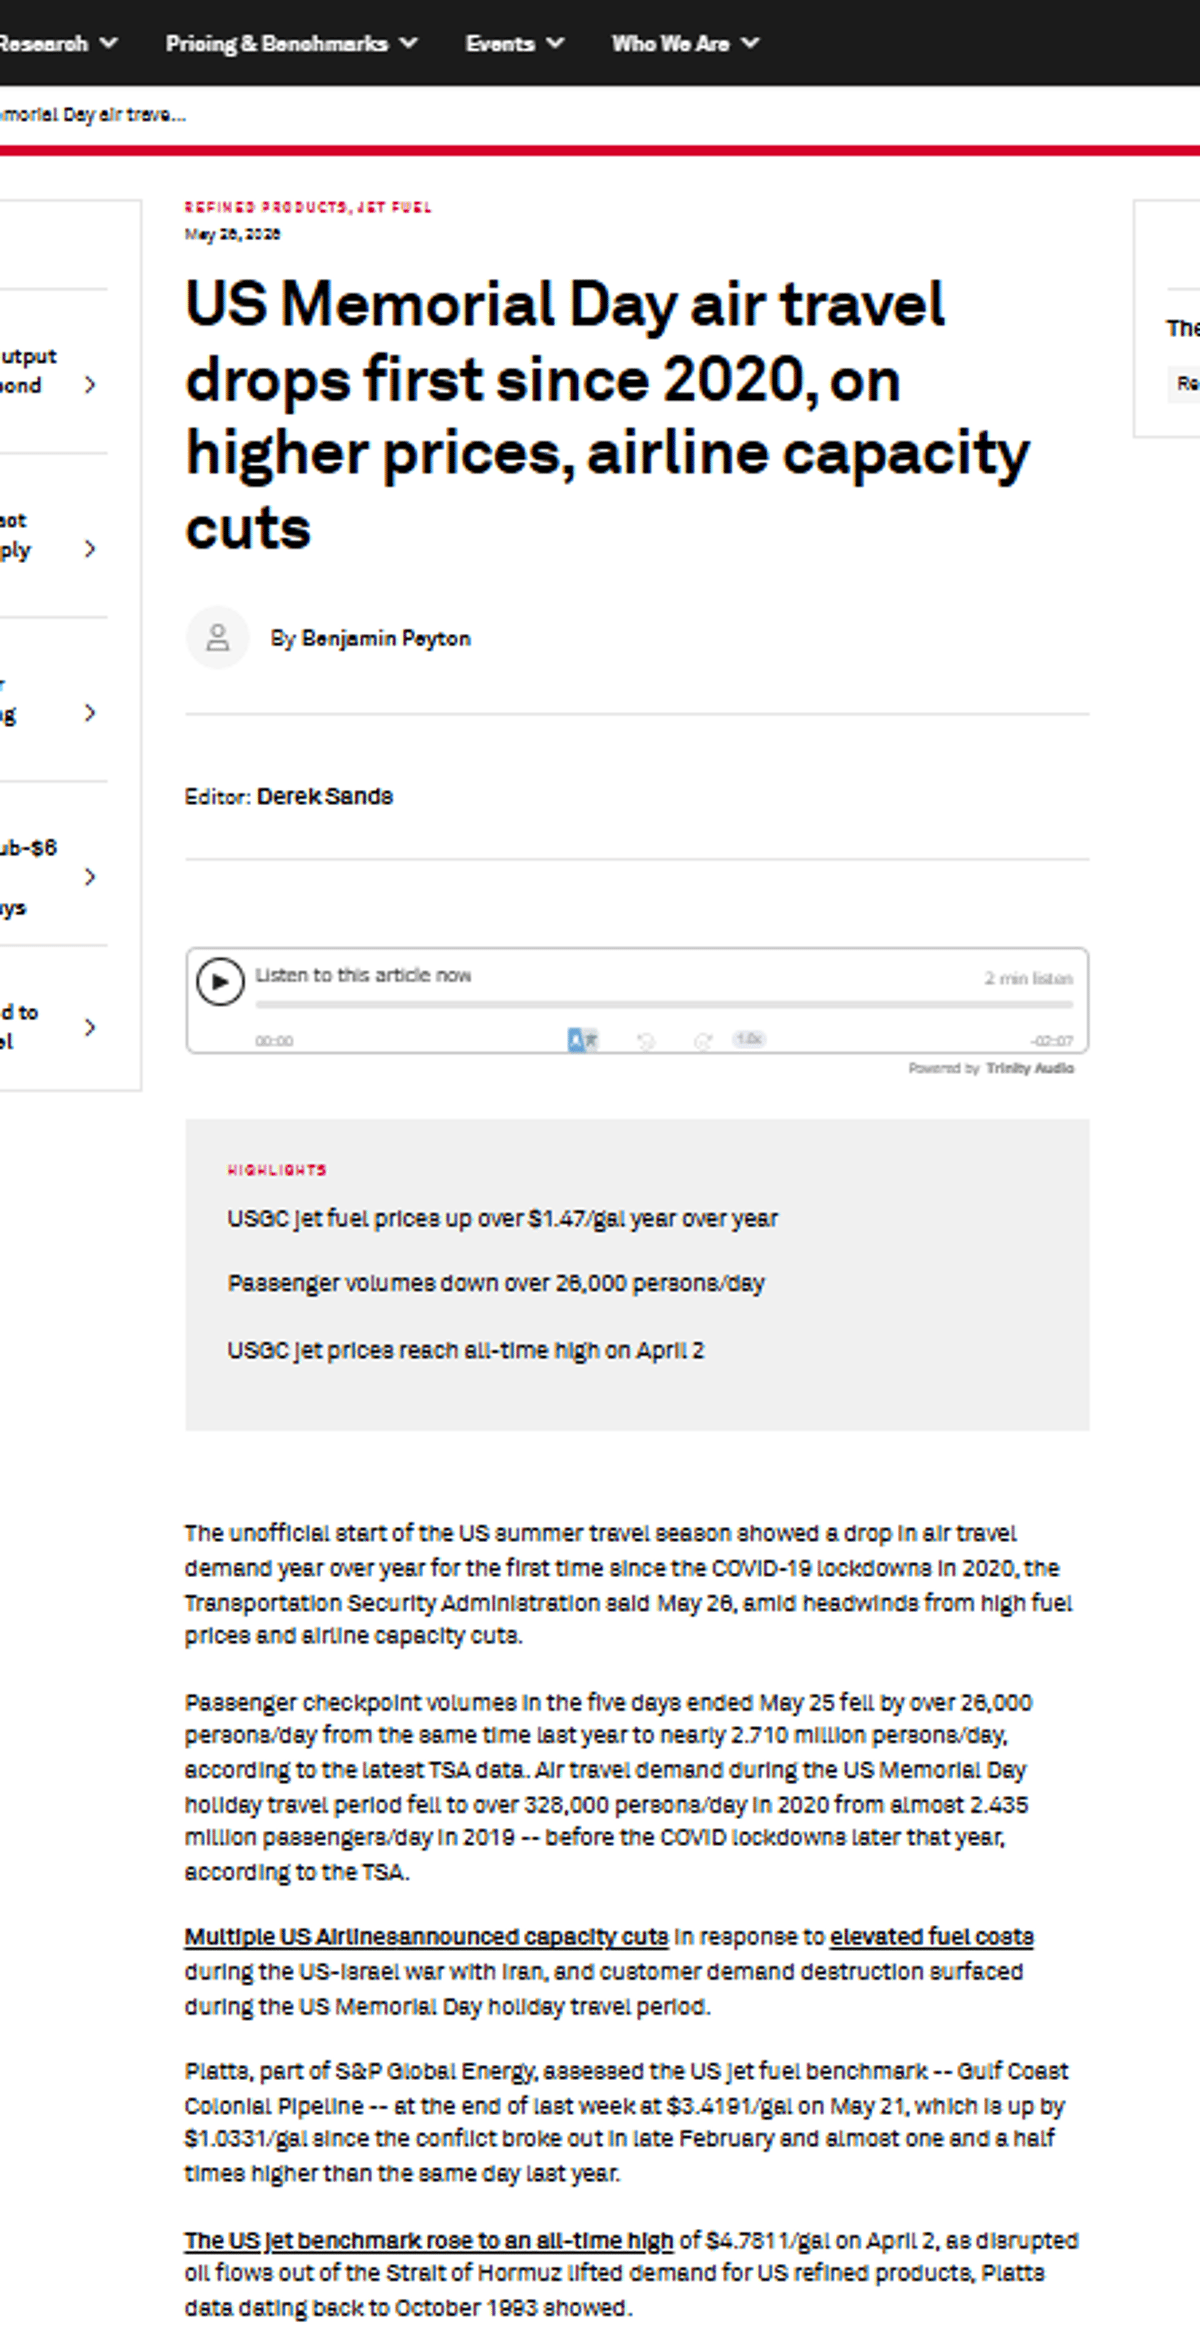Click the remaining time -02:07

point(1052,1041)
